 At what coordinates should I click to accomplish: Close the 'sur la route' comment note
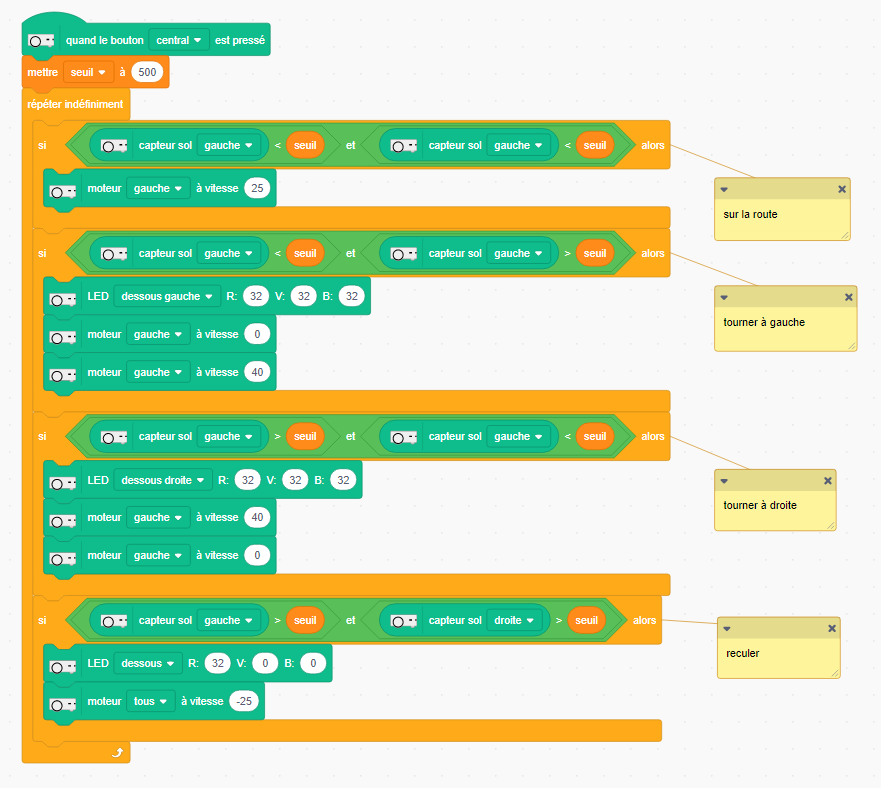click(x=841, y=189)
